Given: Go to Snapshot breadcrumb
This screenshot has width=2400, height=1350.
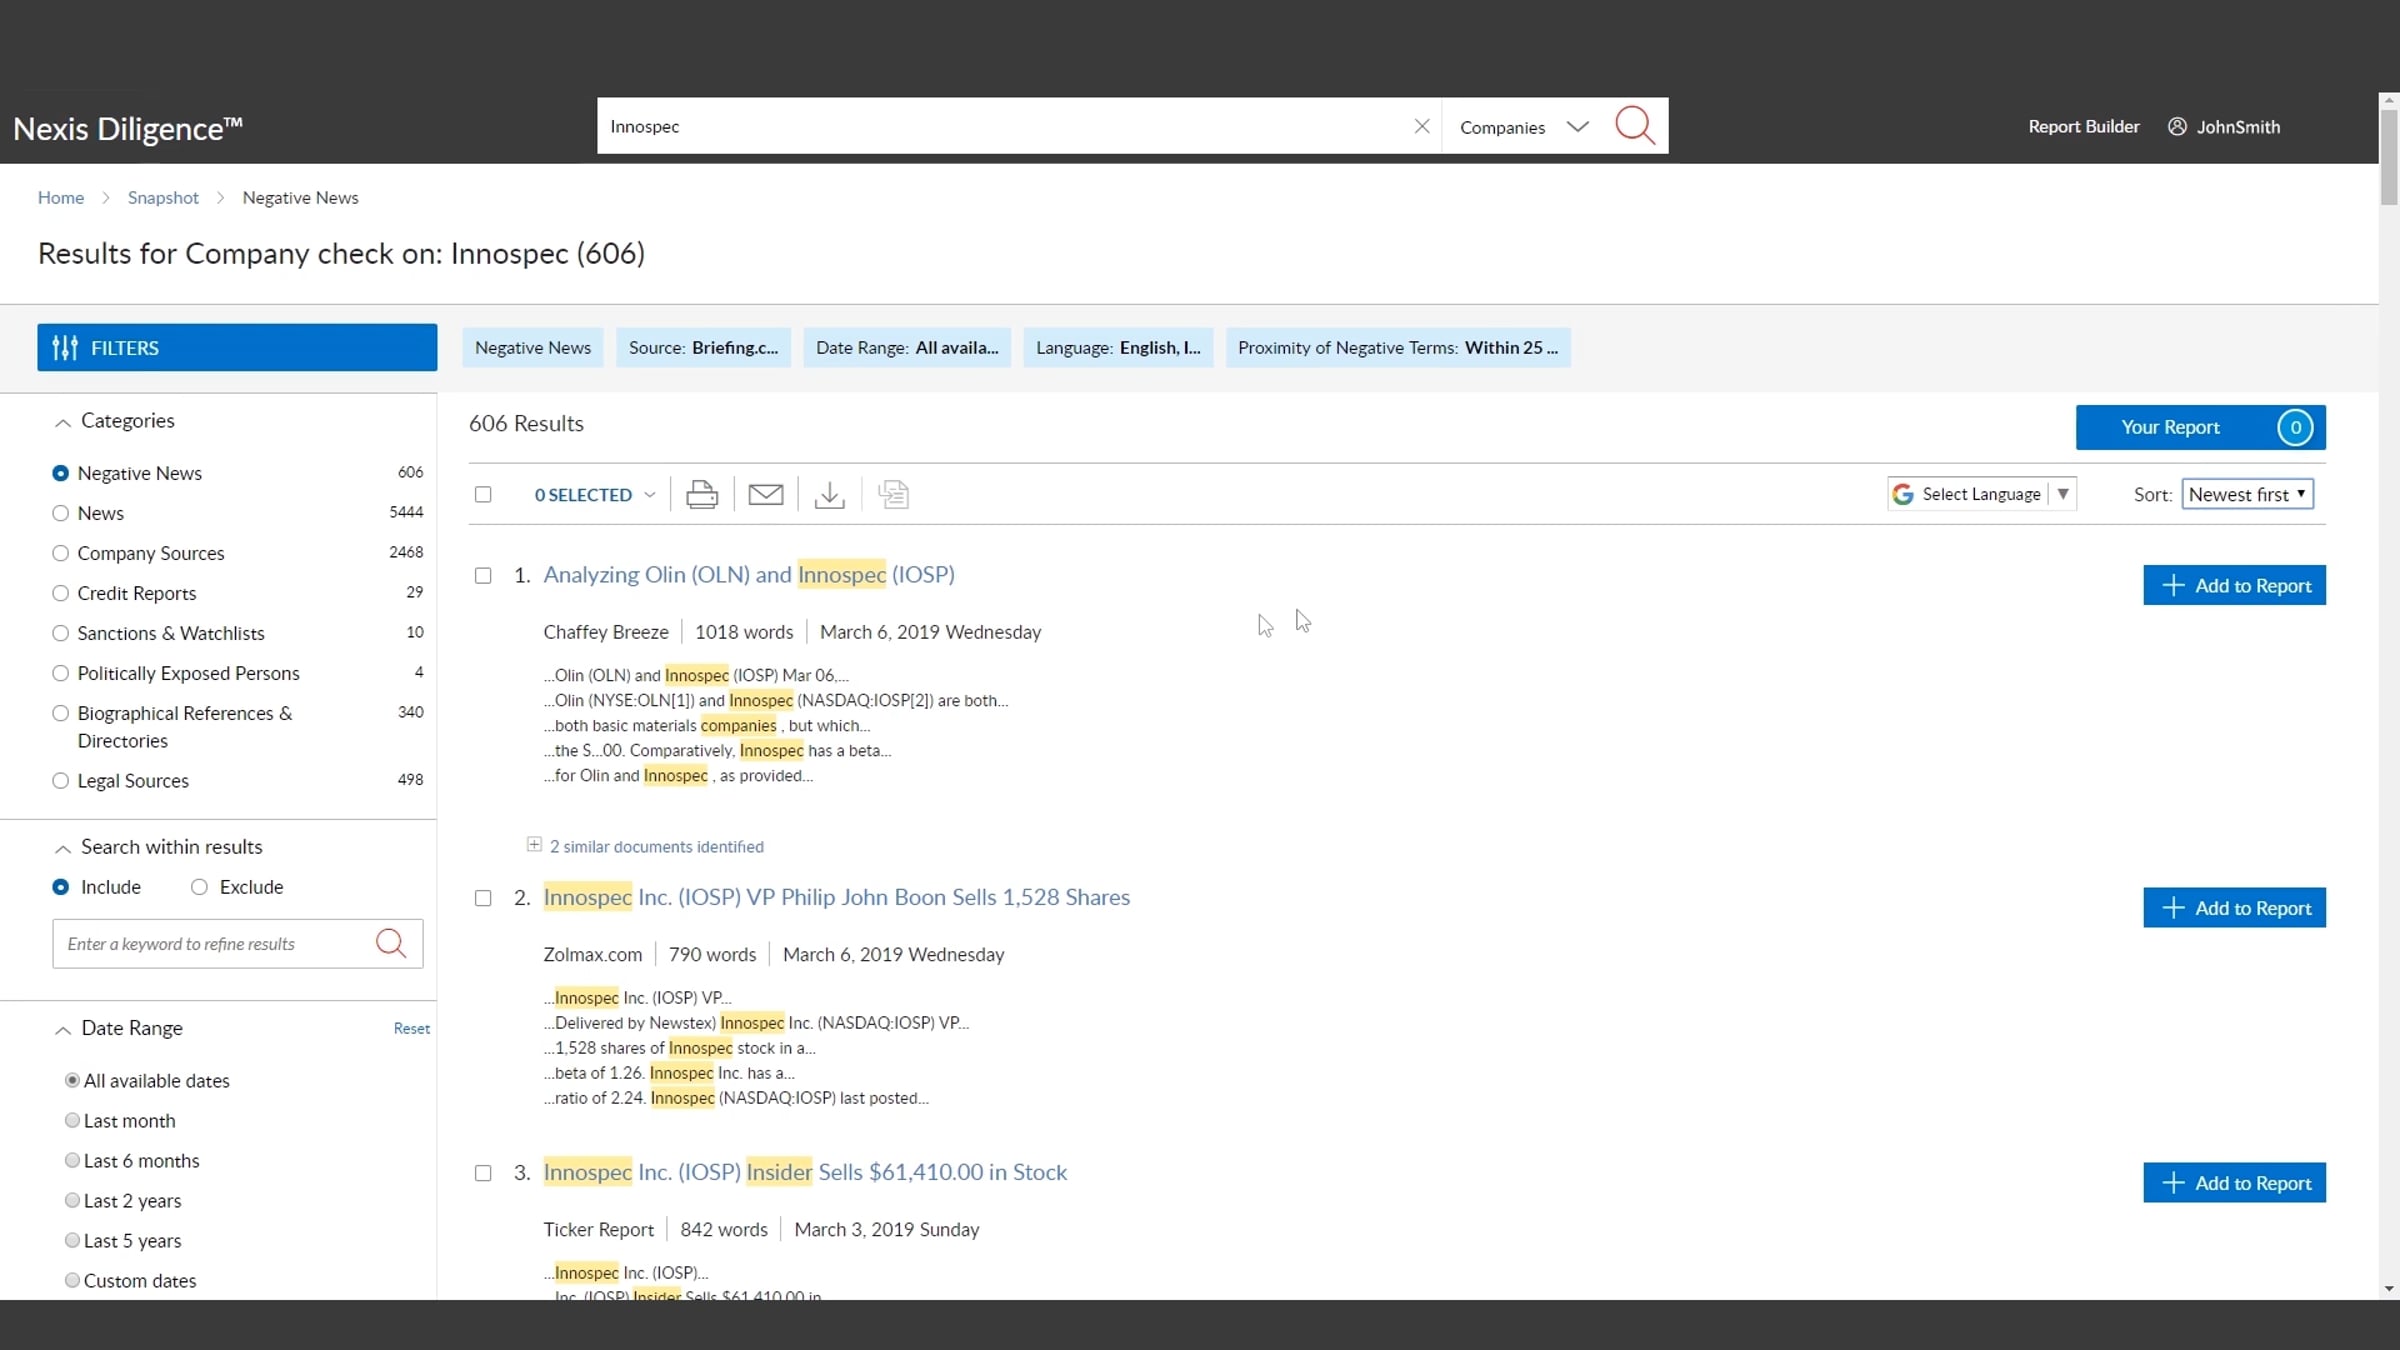Looking at the screenshot, I should tap(163, 198).
